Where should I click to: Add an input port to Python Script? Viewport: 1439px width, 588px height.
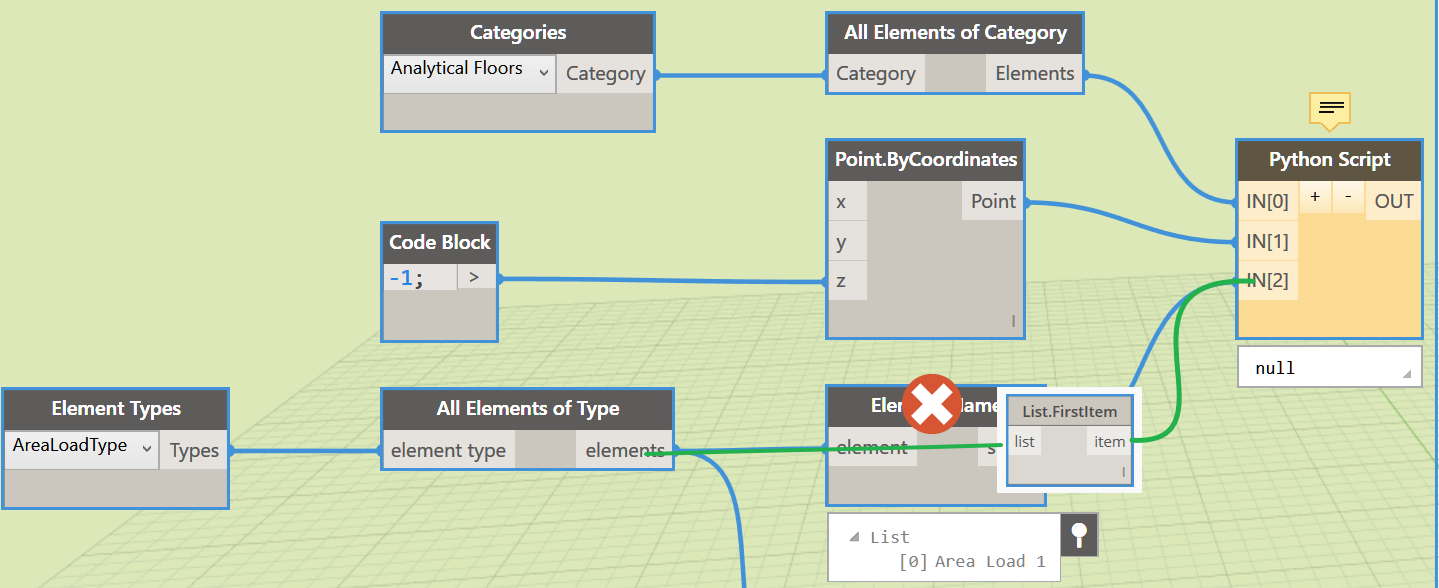pyautogui.click(x=1314, y=198)
